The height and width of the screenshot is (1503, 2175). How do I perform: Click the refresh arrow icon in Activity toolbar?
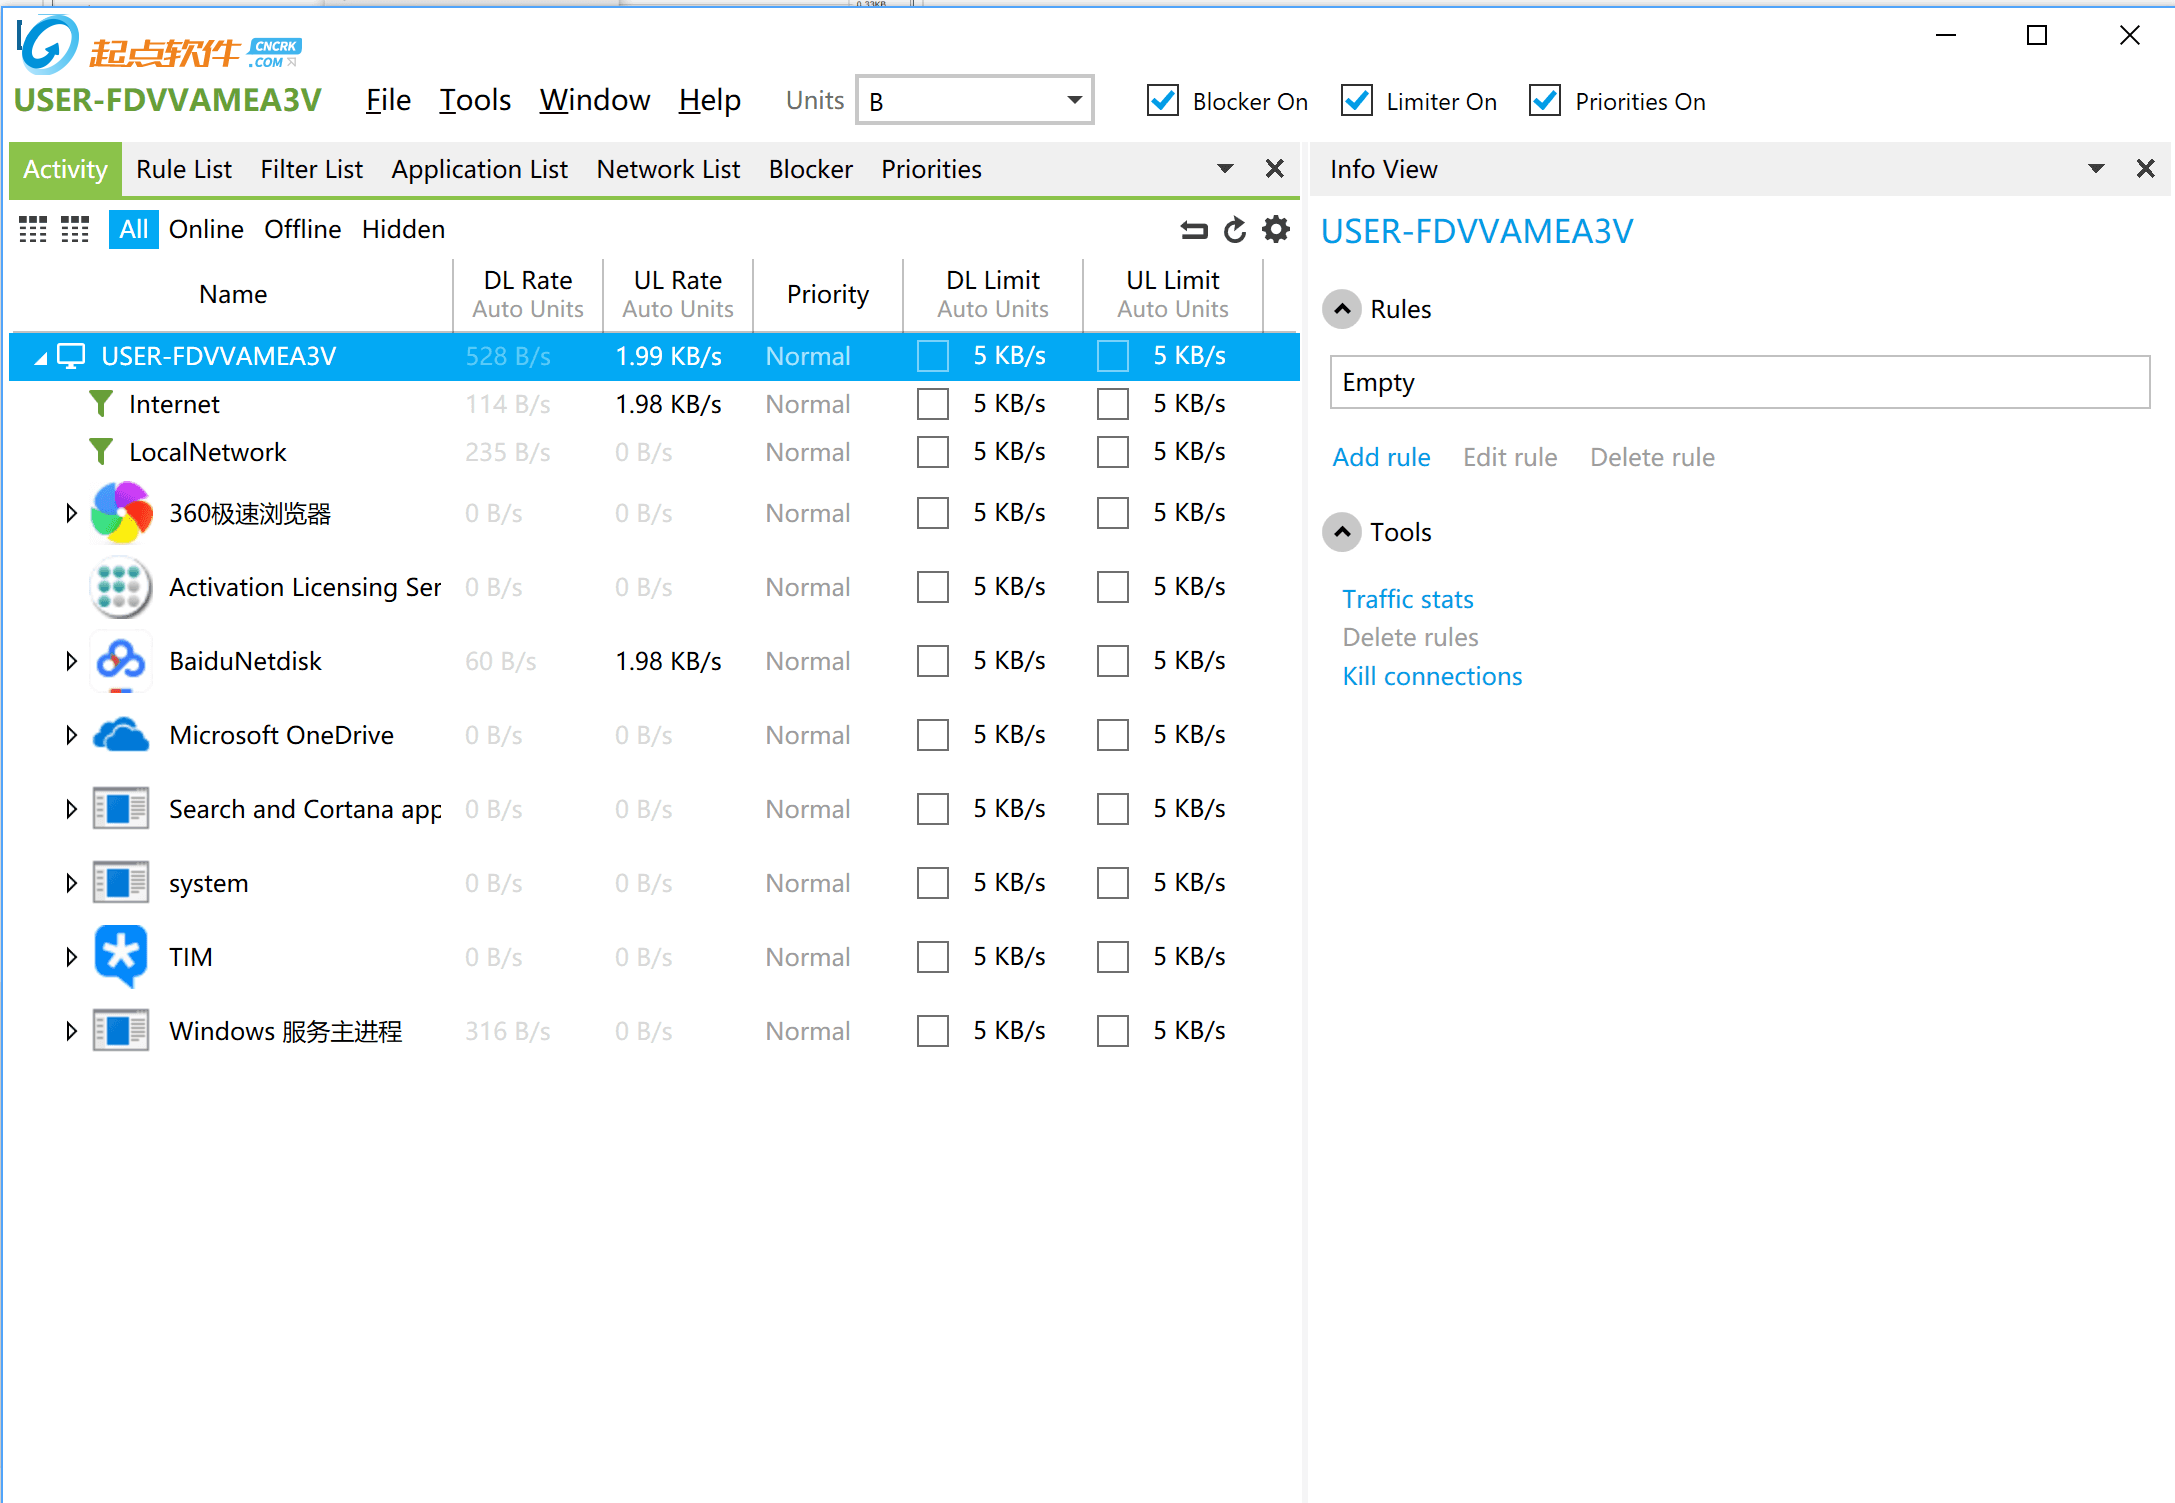(x=1235, y=230)
